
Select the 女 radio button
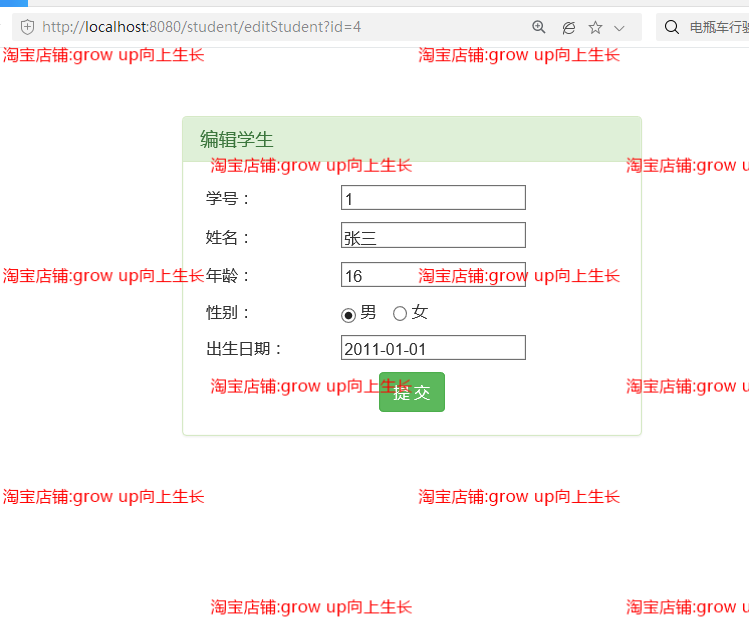400,313
